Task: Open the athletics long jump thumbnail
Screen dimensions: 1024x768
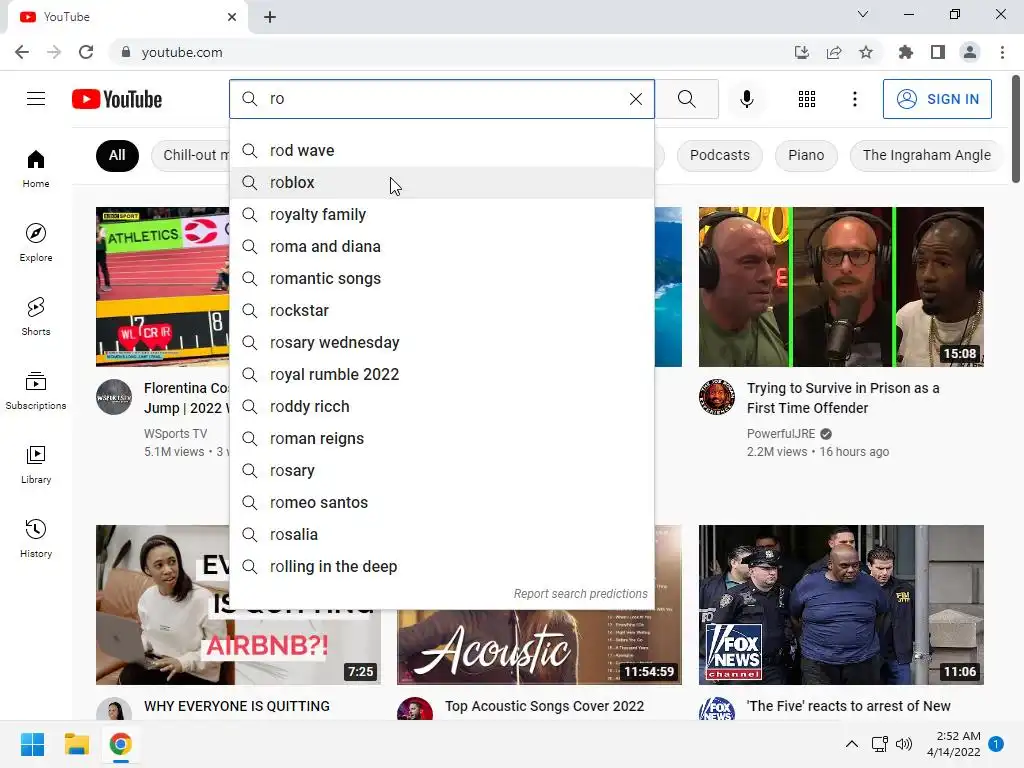Action: 163,287
